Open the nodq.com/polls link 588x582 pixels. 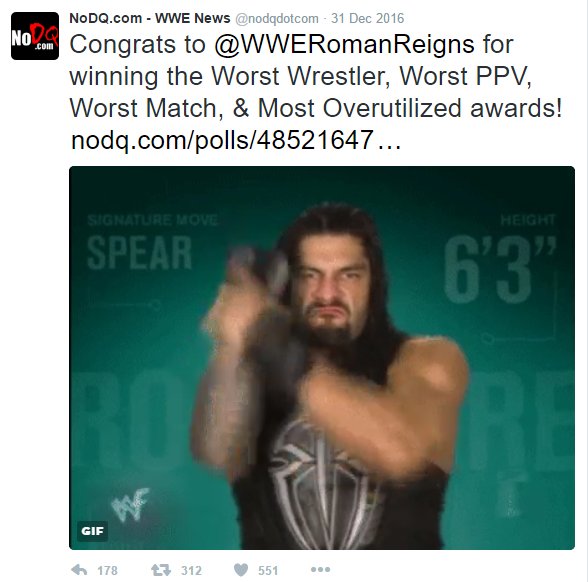(x=236, y=140)
